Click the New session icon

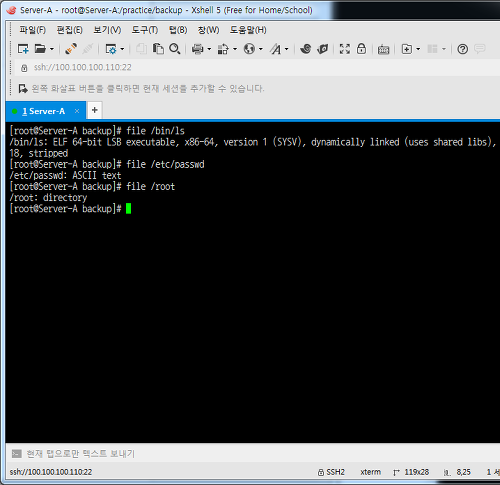pyautogui.click(x=23, y=49)
